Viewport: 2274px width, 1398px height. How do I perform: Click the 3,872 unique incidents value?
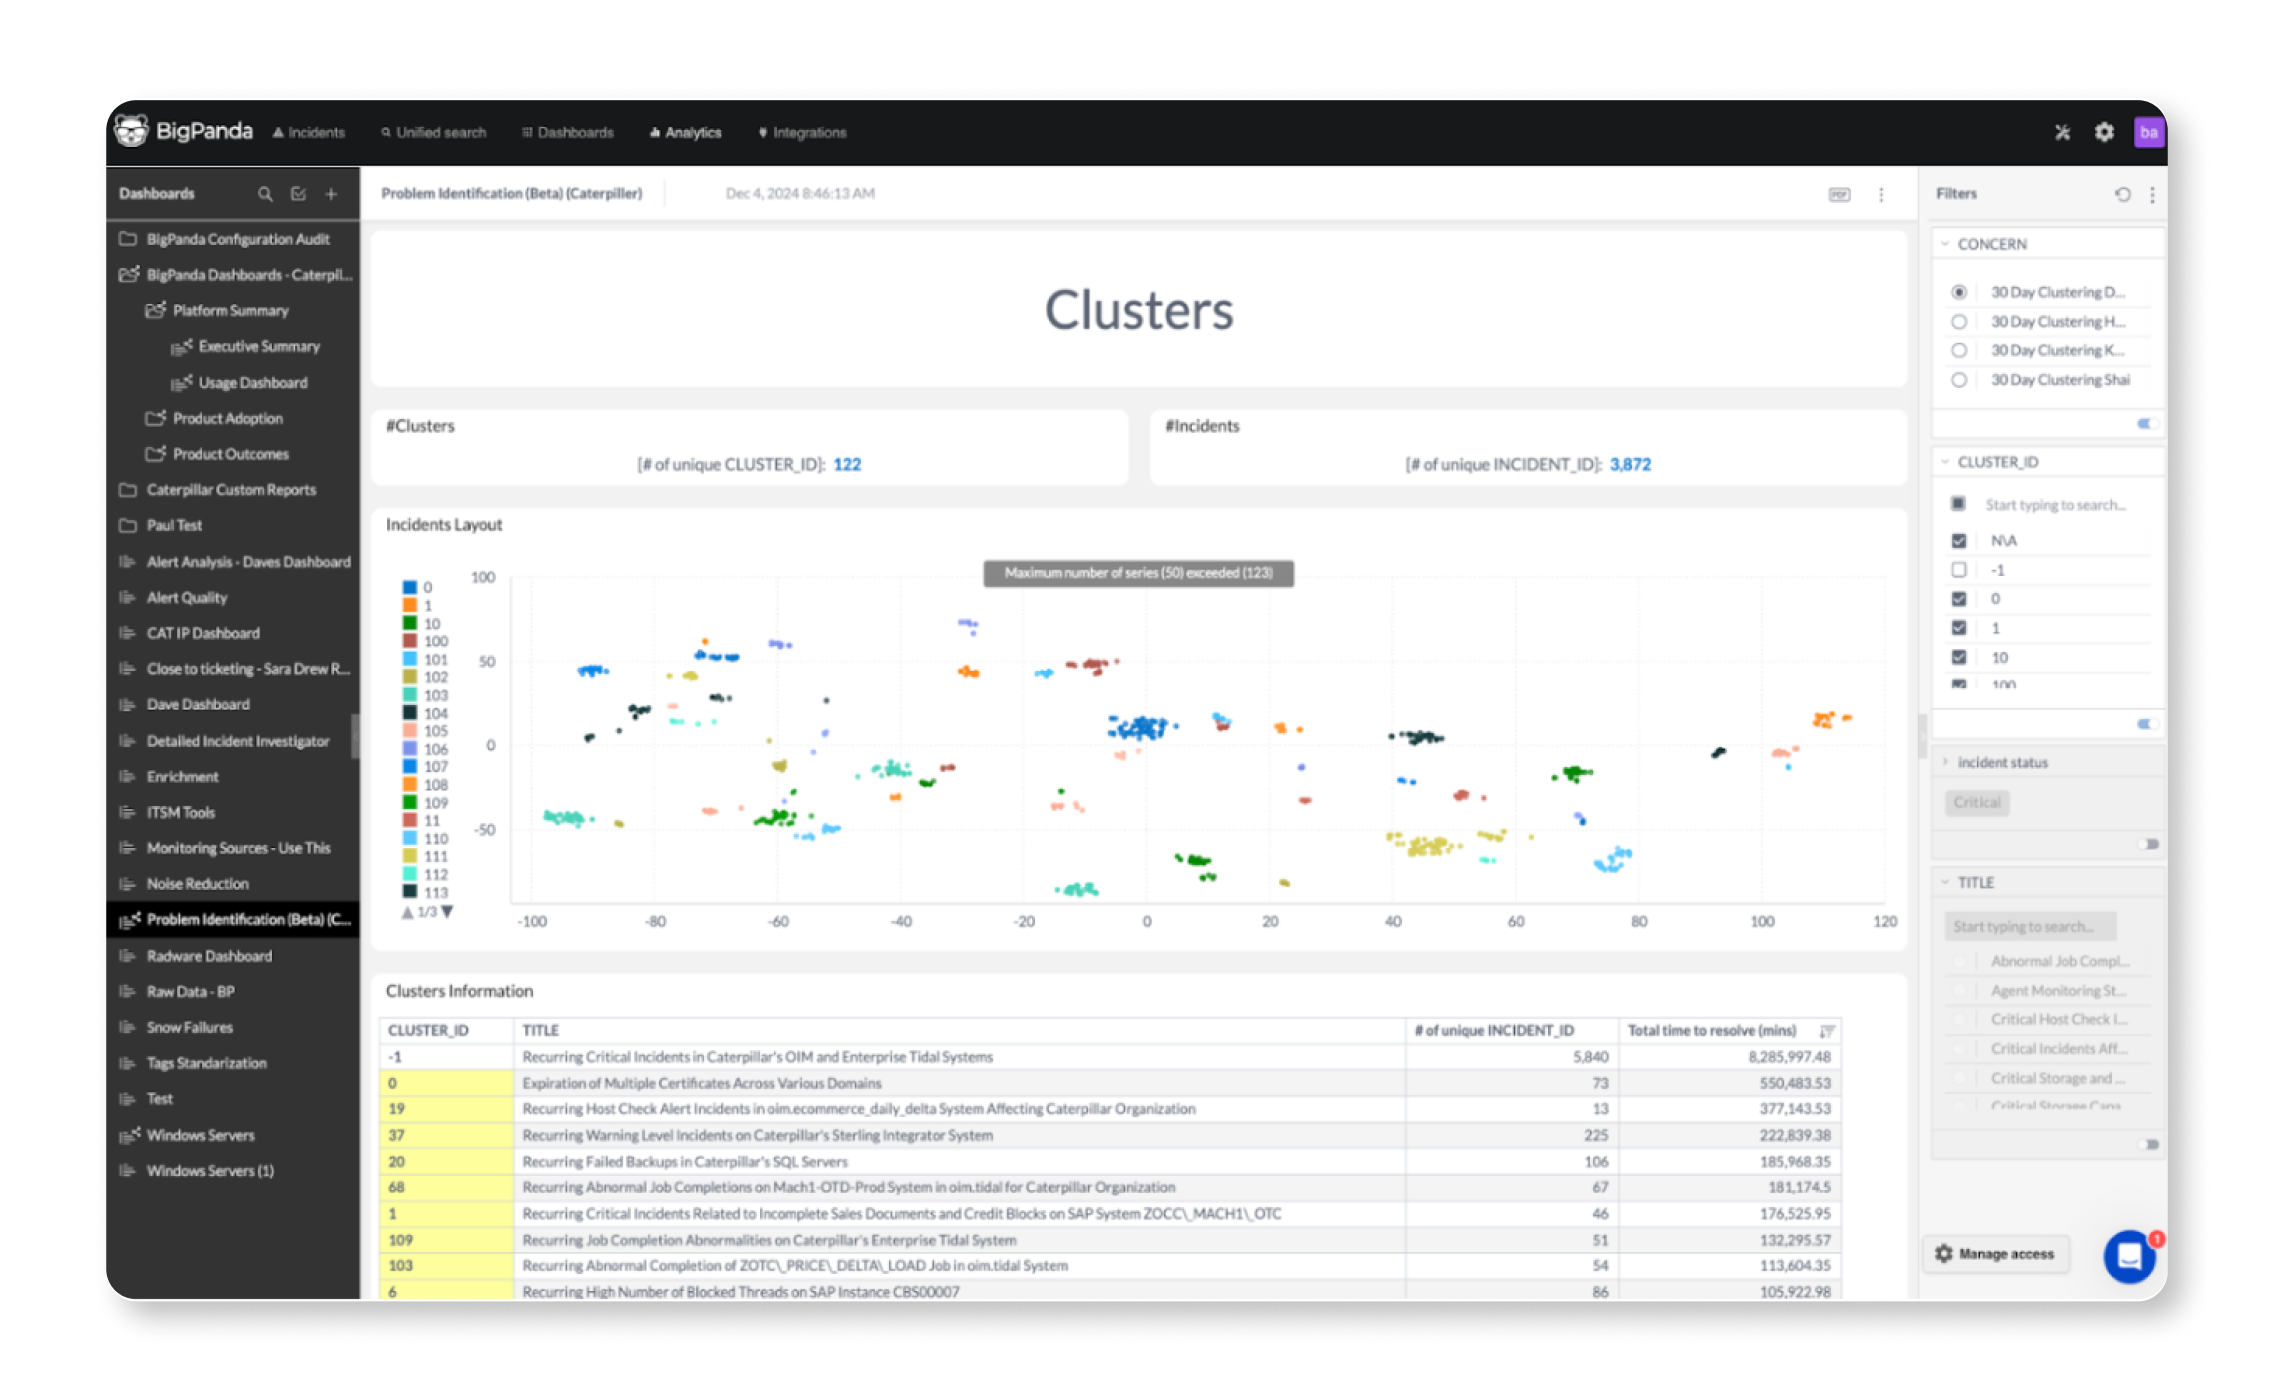coord(1630,465)
